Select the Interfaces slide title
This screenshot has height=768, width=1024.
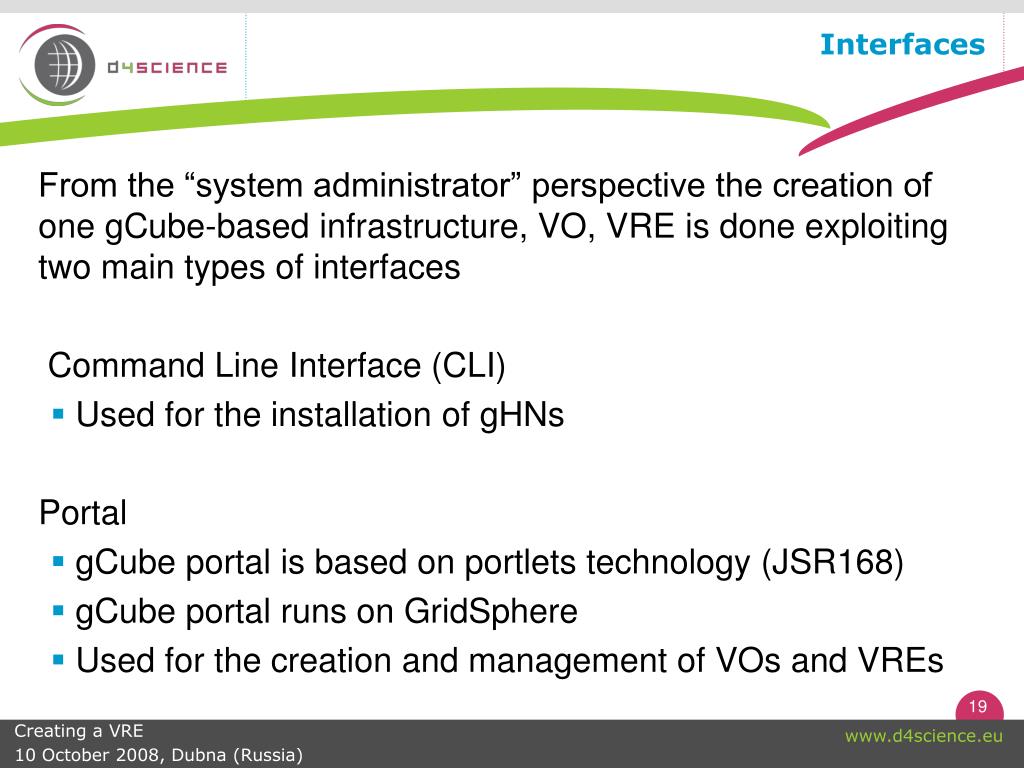coord(902,44)
